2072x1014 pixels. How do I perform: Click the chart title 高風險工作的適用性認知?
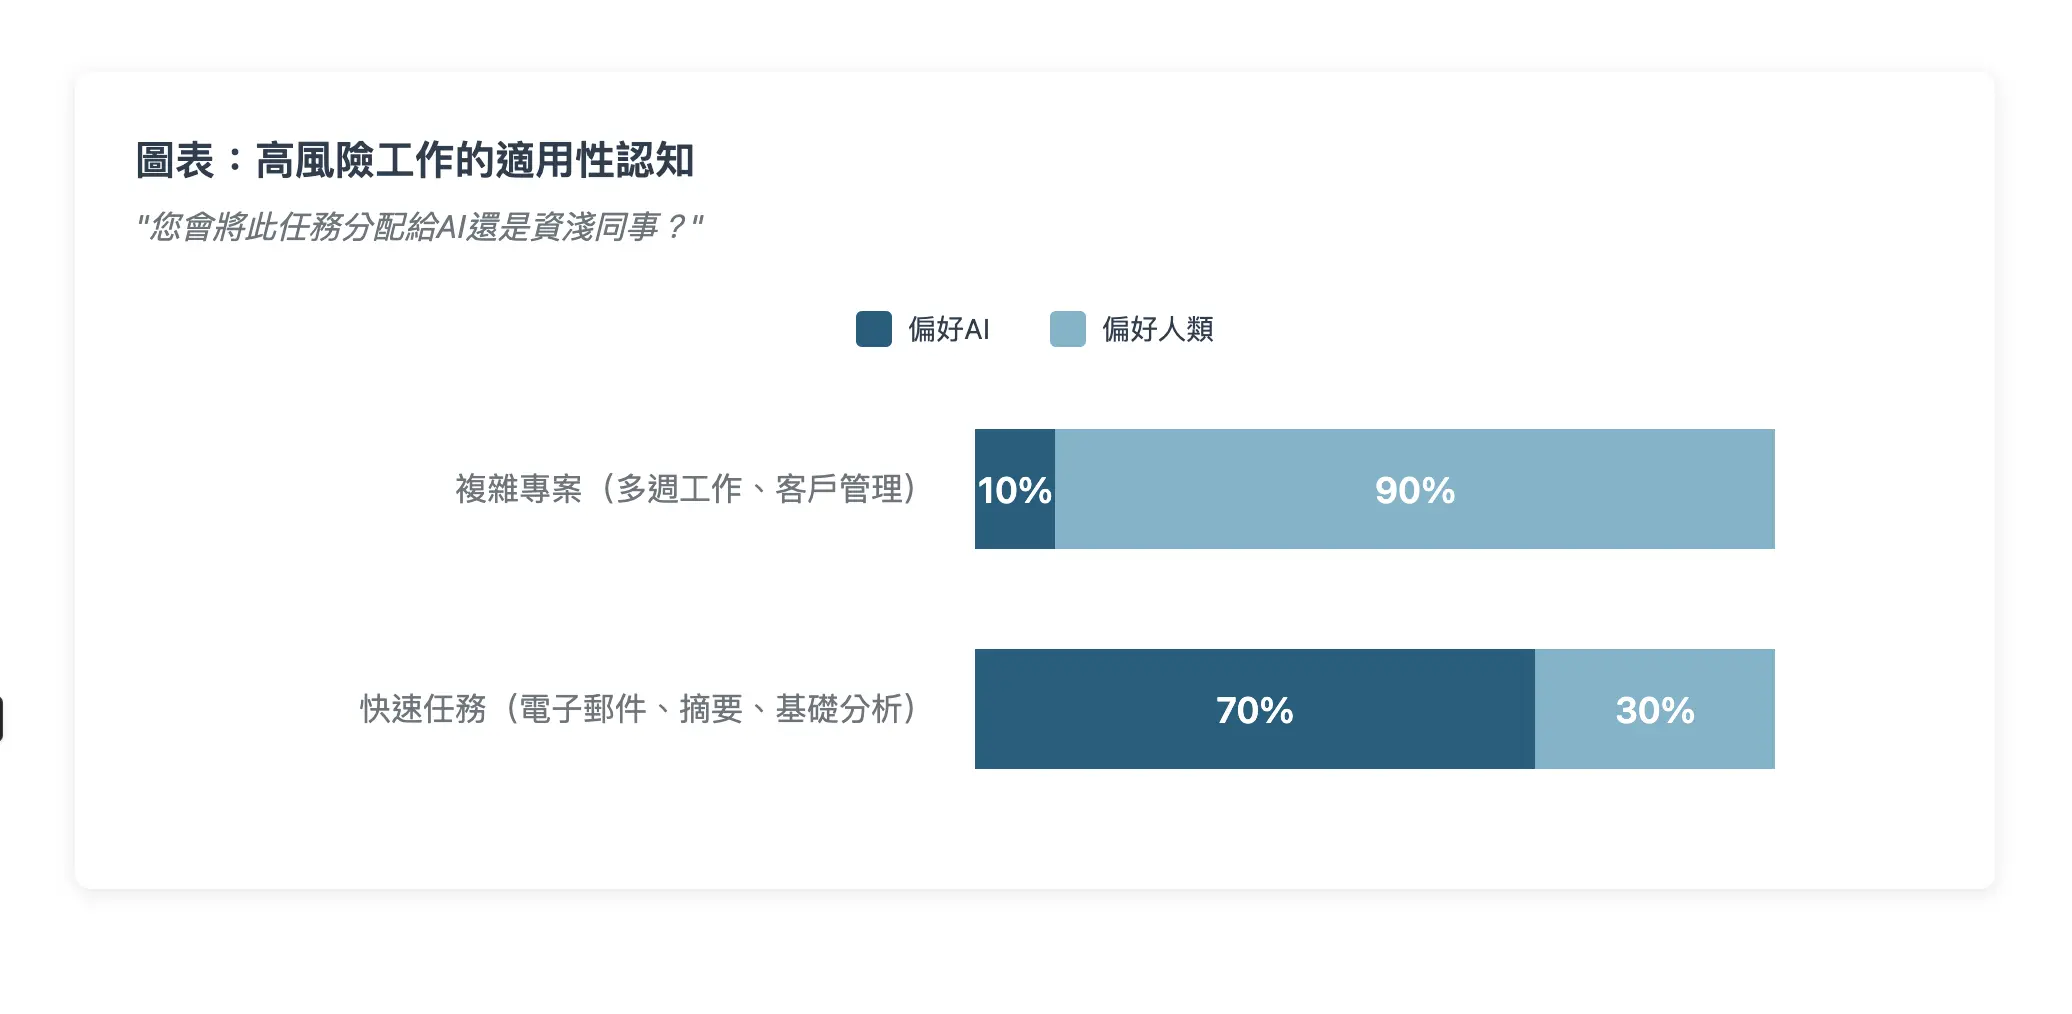pyautogui.click(x=475, y=160)
